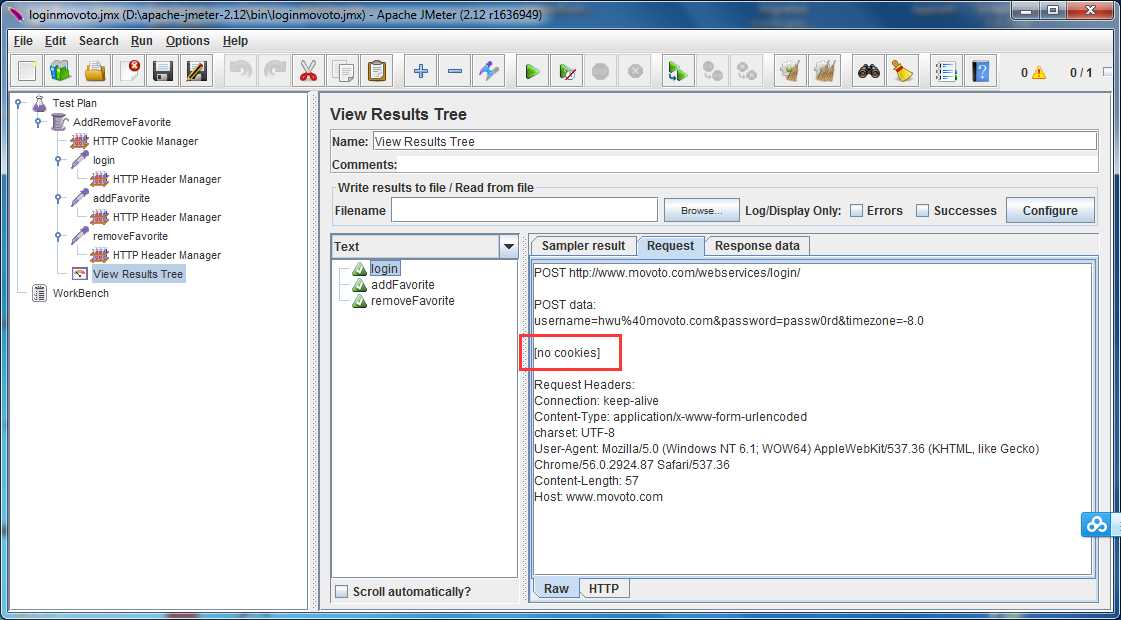Click the gray Shutdown icon

point(635,71)
